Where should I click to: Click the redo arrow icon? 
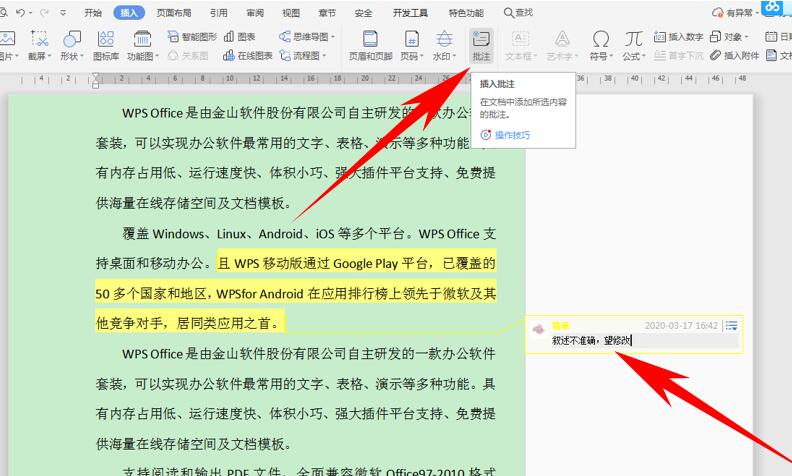[44, 13]
